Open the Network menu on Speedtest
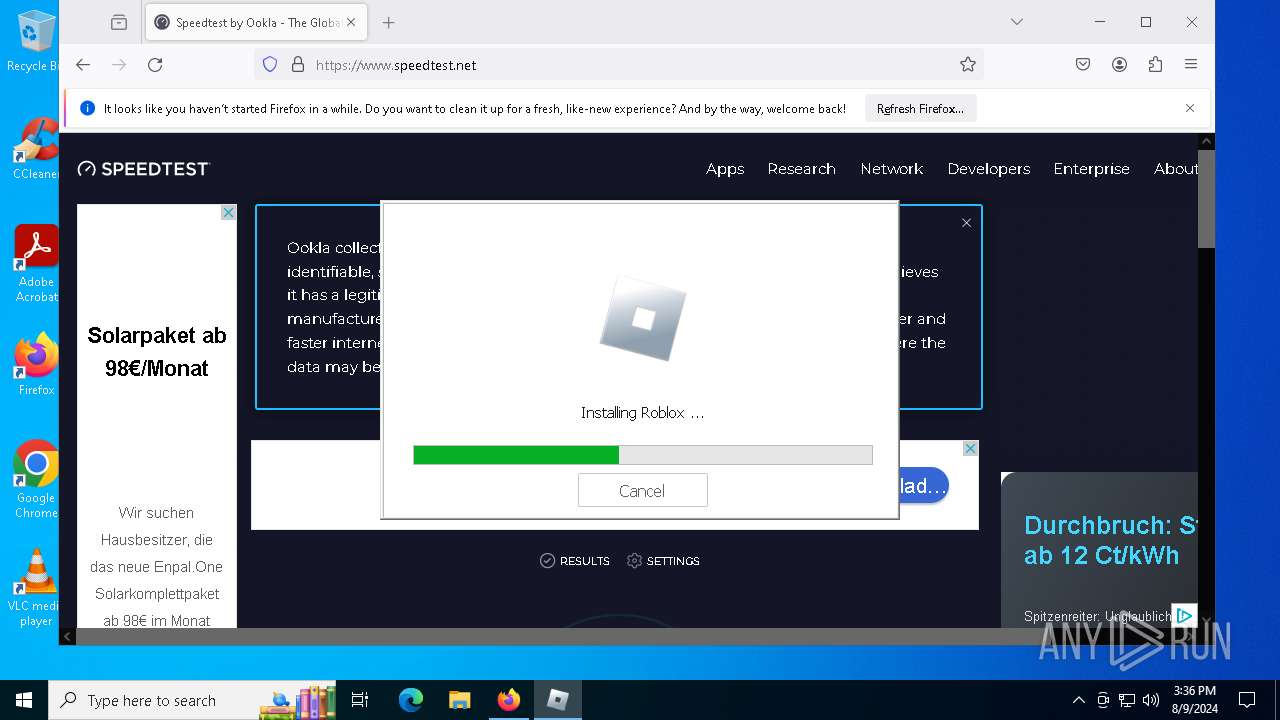 coord(892,169)
